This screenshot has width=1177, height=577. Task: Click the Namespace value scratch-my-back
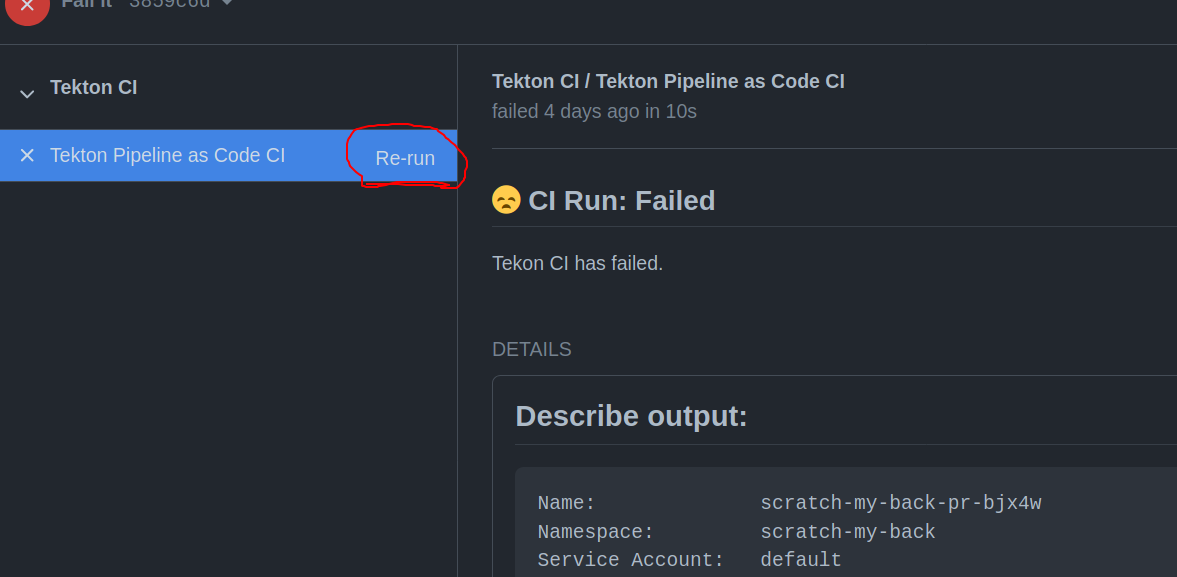[847, 532]
